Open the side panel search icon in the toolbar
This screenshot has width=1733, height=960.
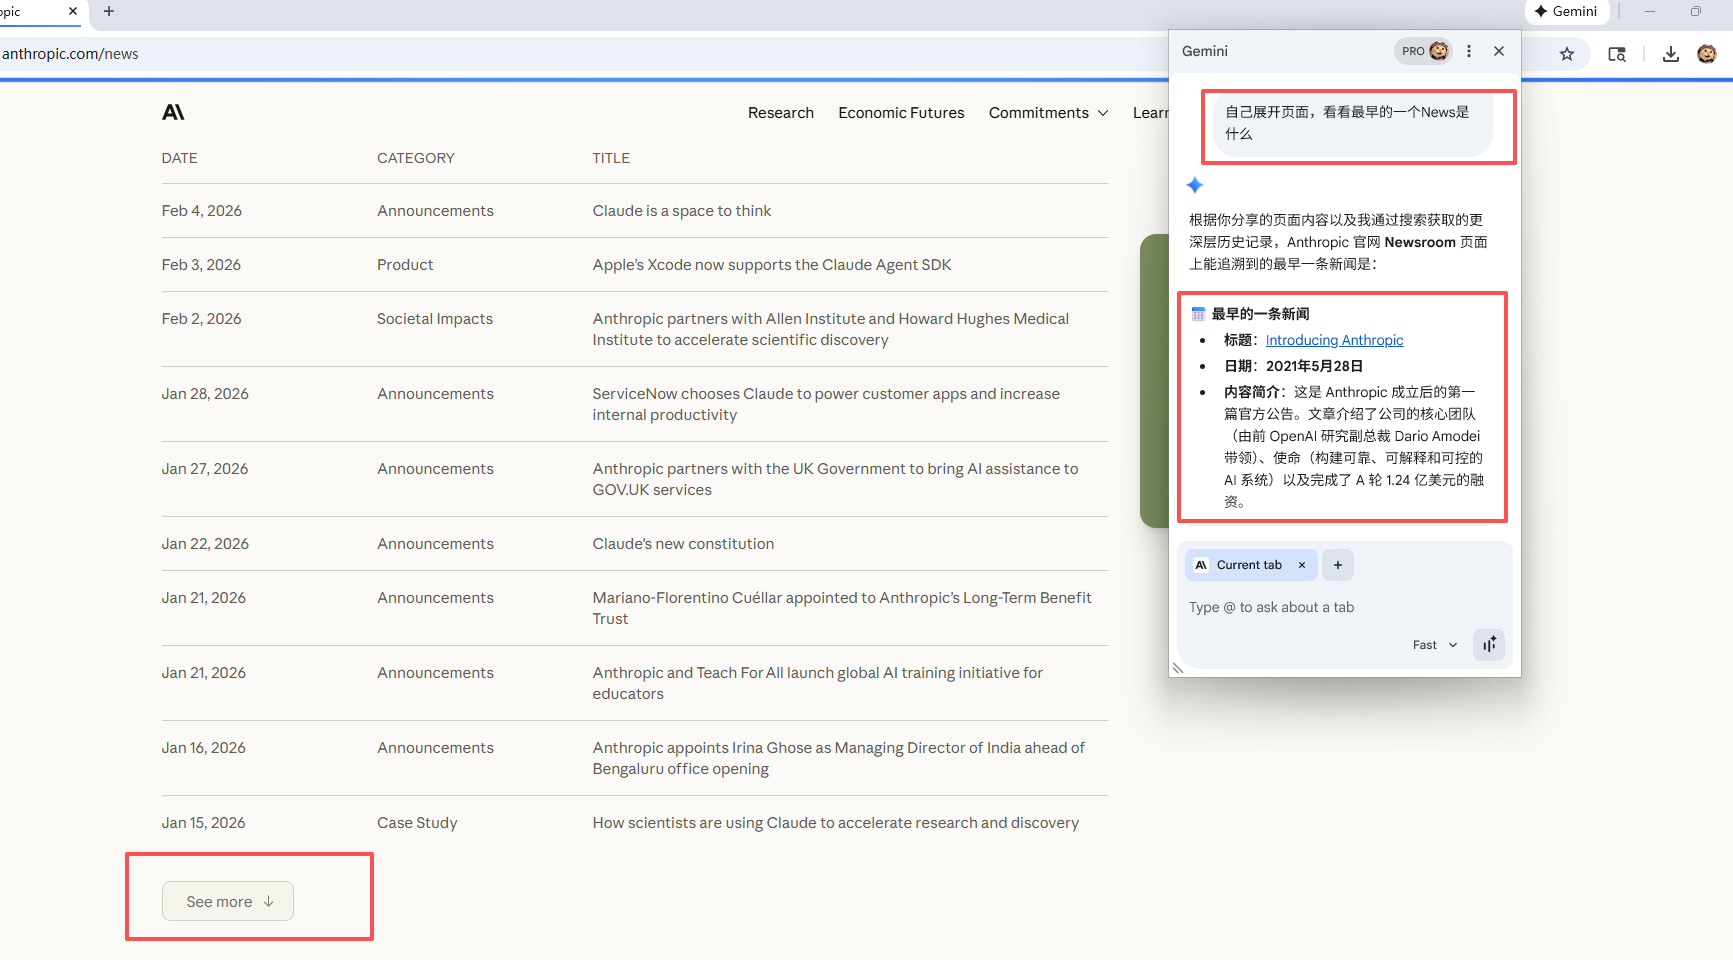pyautogui.click(x=1616, y=54)
